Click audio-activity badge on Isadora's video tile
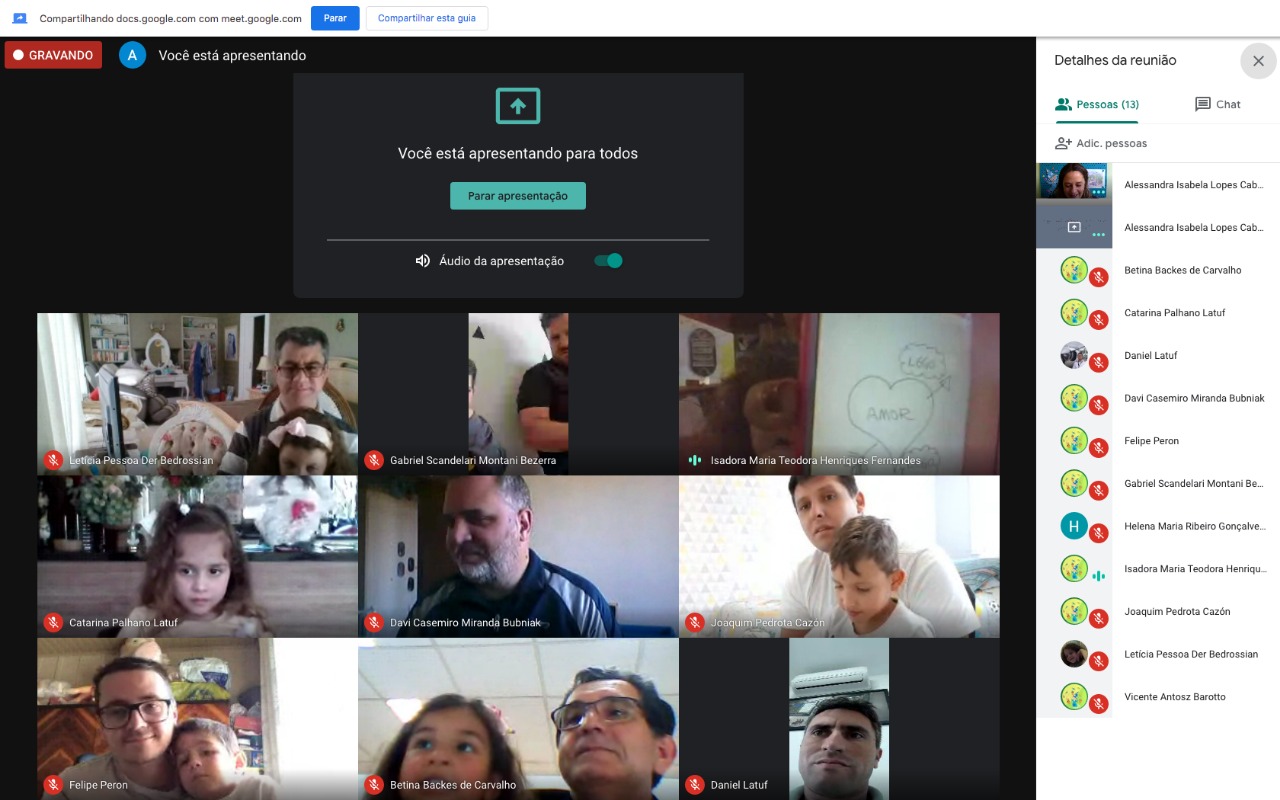 (695, 460)
